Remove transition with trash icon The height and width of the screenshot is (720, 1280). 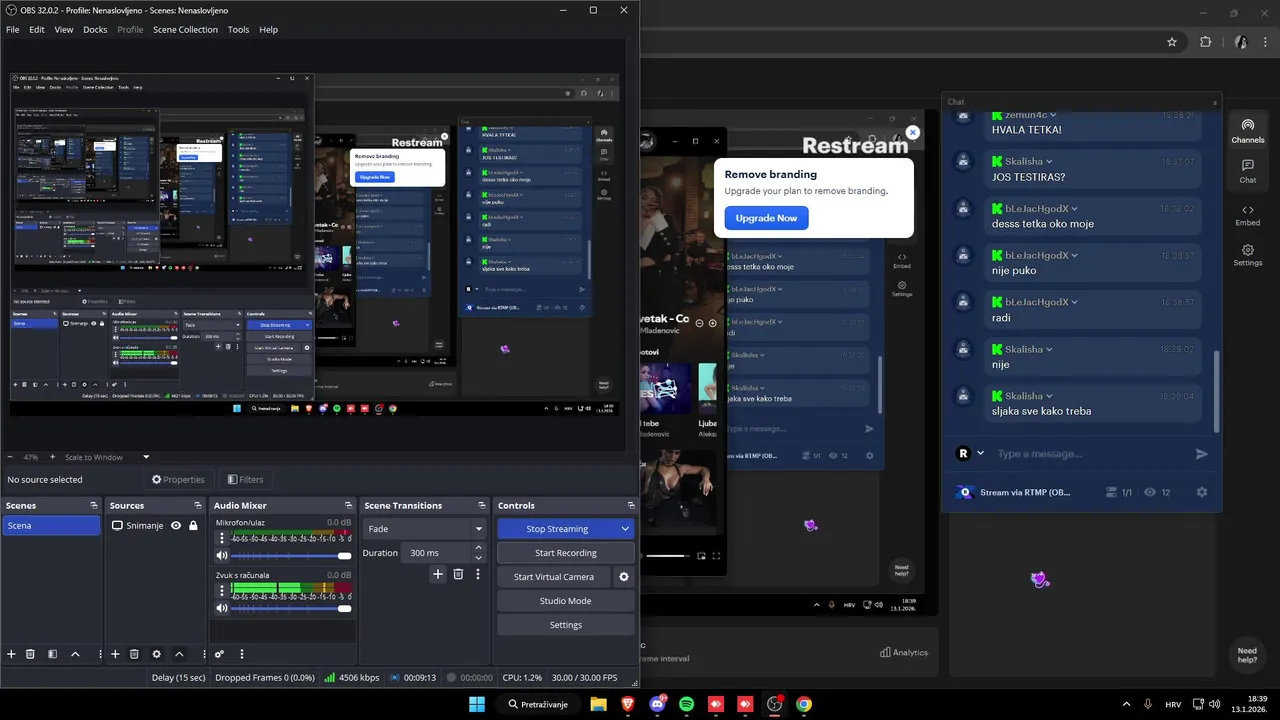pyautogui.click(x=458, y=574)
